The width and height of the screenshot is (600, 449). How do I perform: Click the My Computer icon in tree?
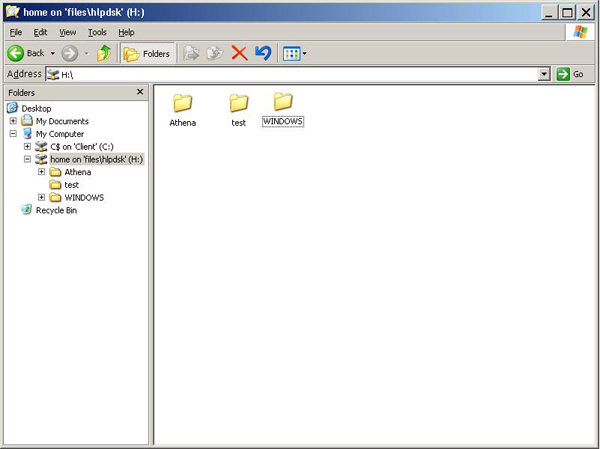tap(27, 134)
